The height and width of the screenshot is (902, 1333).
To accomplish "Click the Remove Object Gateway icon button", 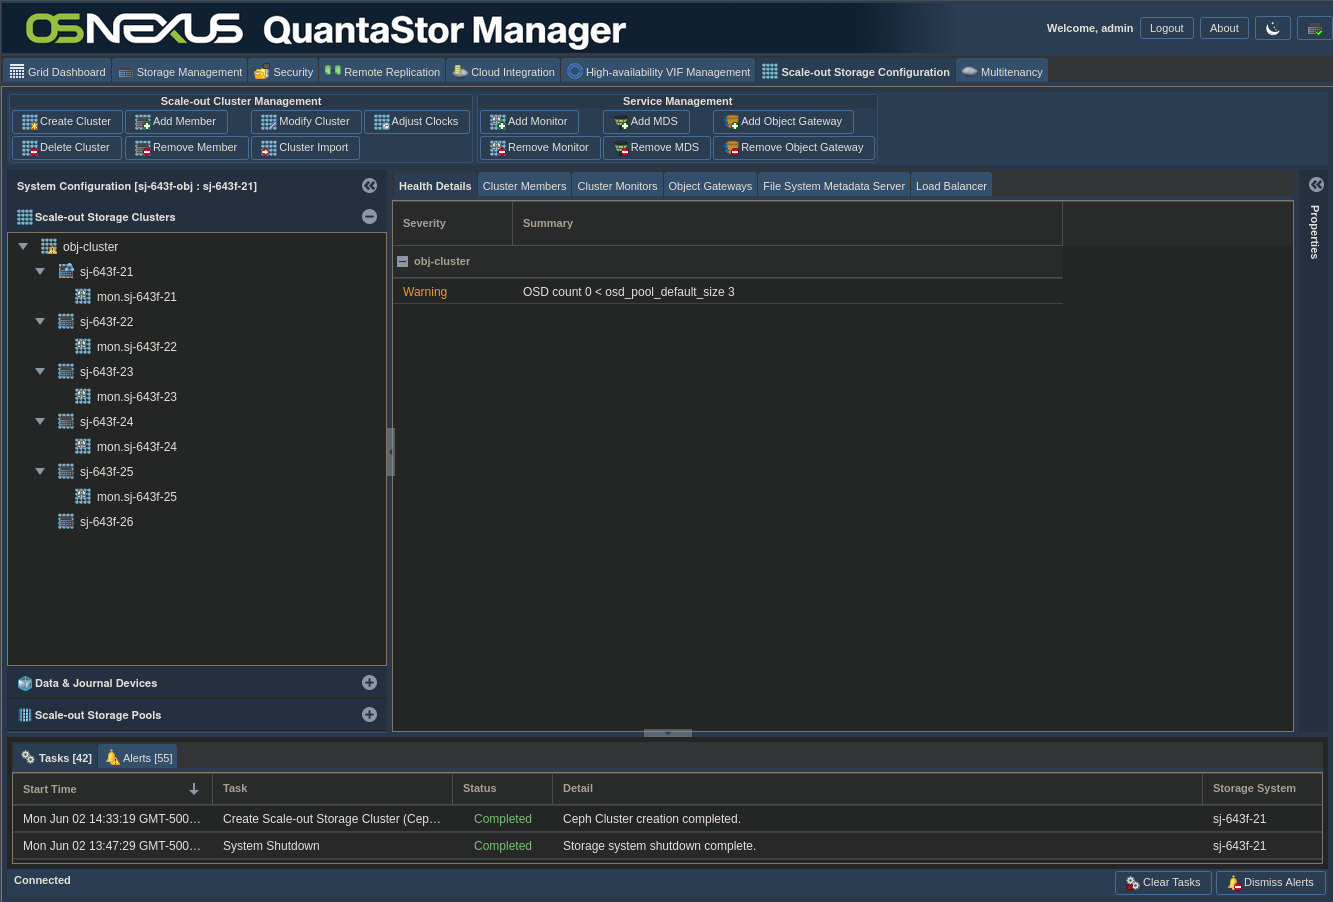I will (731, 148).
